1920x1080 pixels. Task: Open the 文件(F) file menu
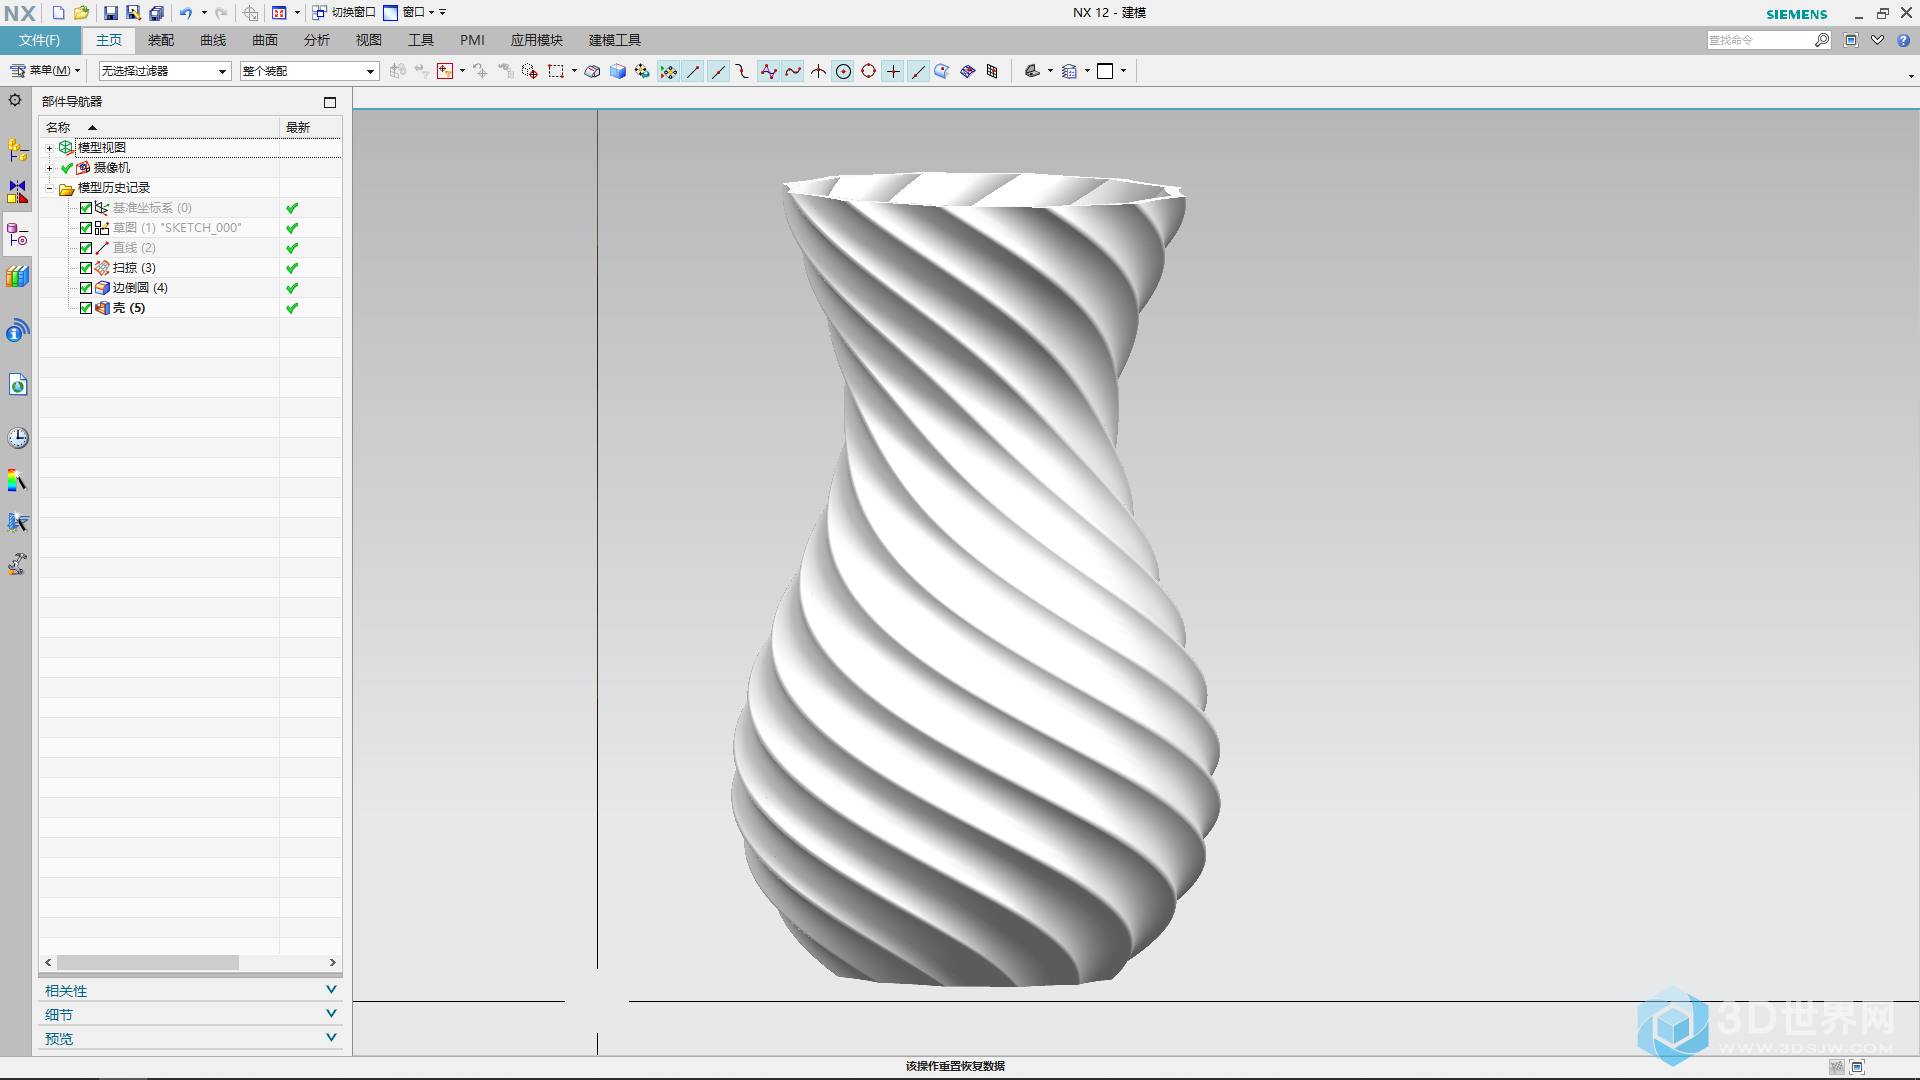(39, 40)
